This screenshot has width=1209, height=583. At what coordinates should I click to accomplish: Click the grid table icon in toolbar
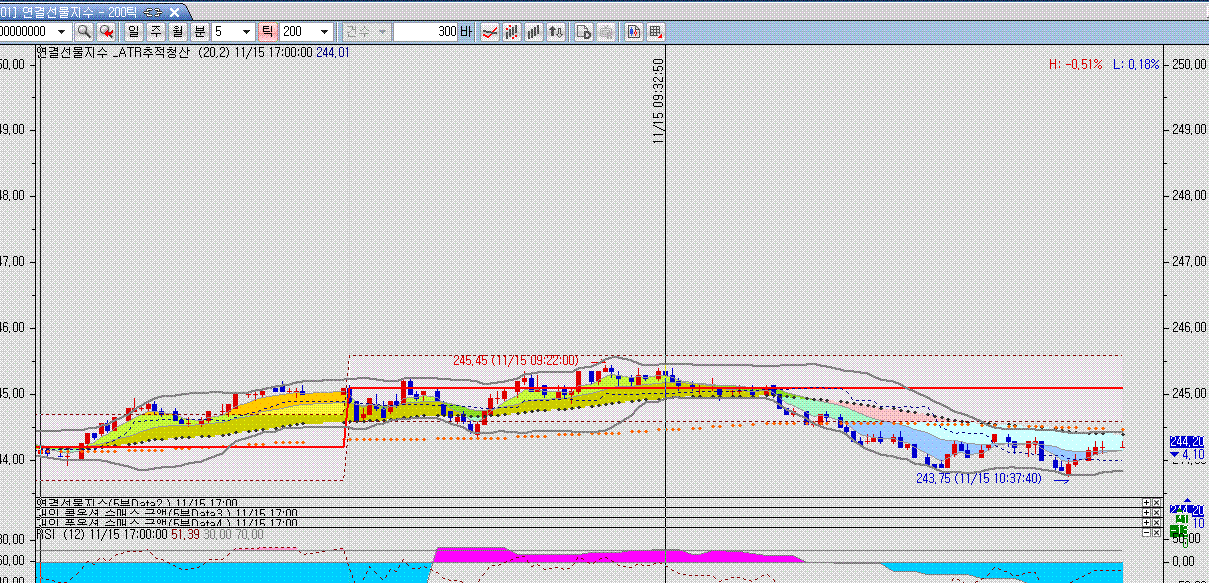click(655, 32)
